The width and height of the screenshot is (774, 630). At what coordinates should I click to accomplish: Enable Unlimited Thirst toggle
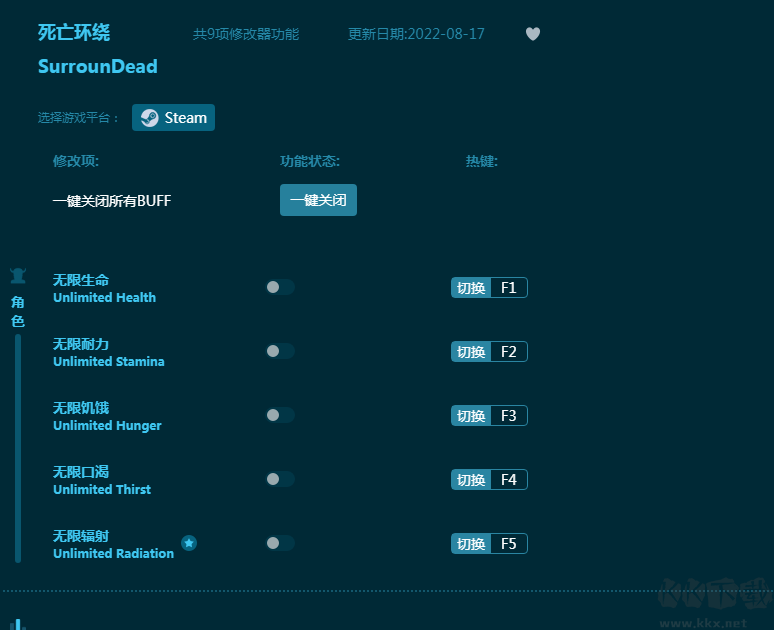(280, 479)
